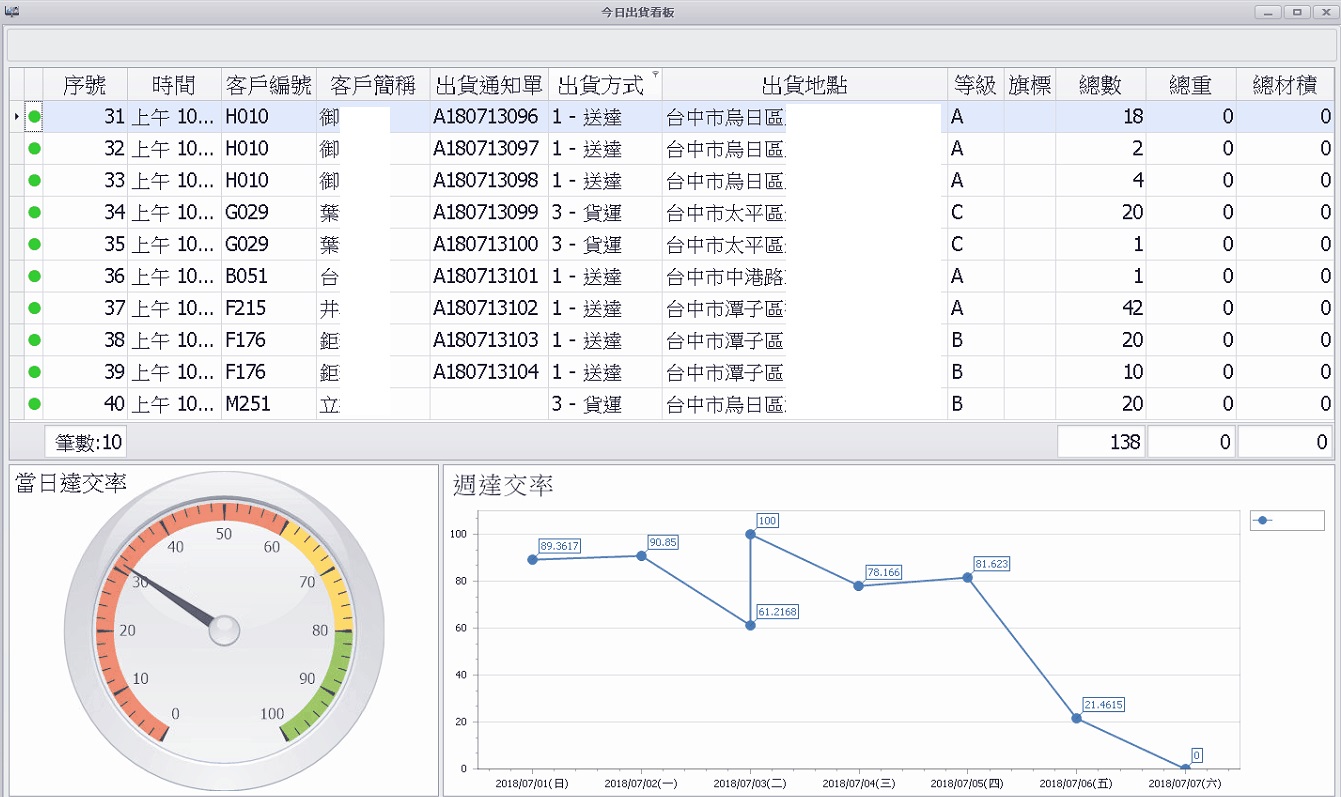Click the green status dot in row 31
This screenshot has width=1341, height=797.
(34, 117)
